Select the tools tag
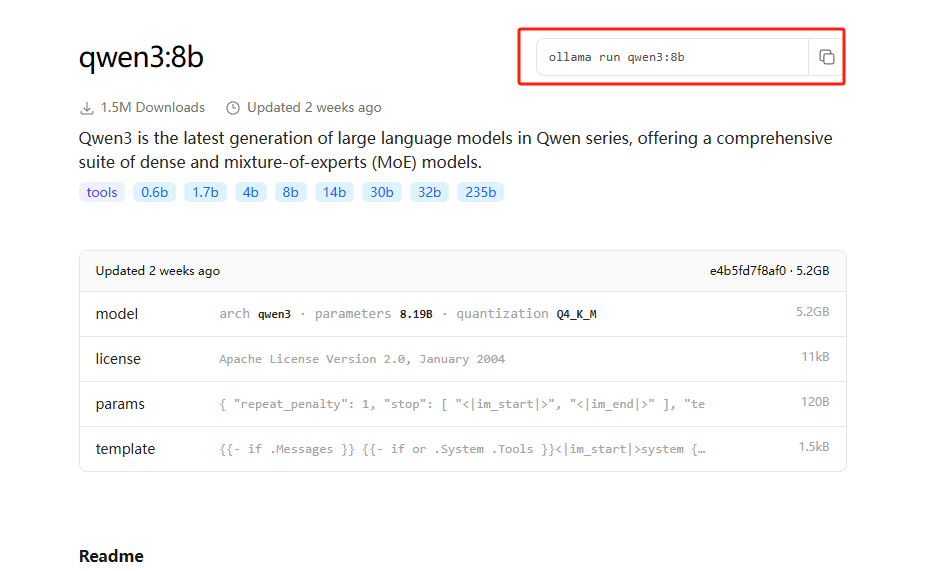Image resolution: width=934 pixels, height=571 pixels. click(x=102, y=192)
